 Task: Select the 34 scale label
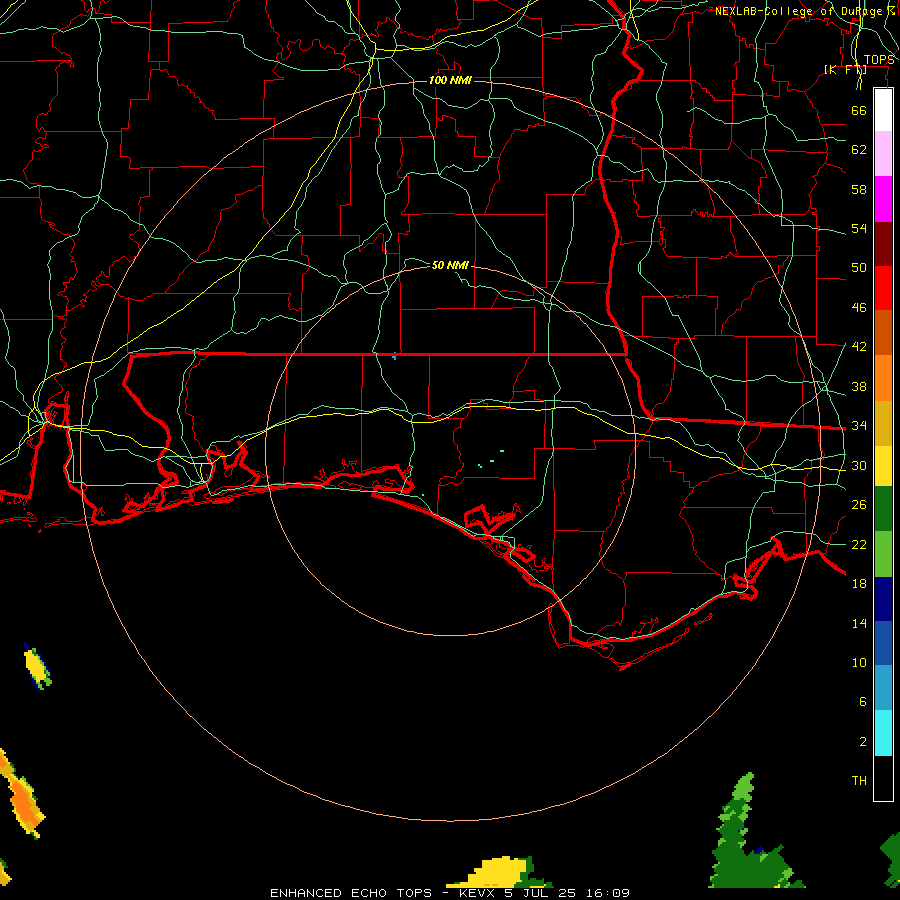pos(859,425)
